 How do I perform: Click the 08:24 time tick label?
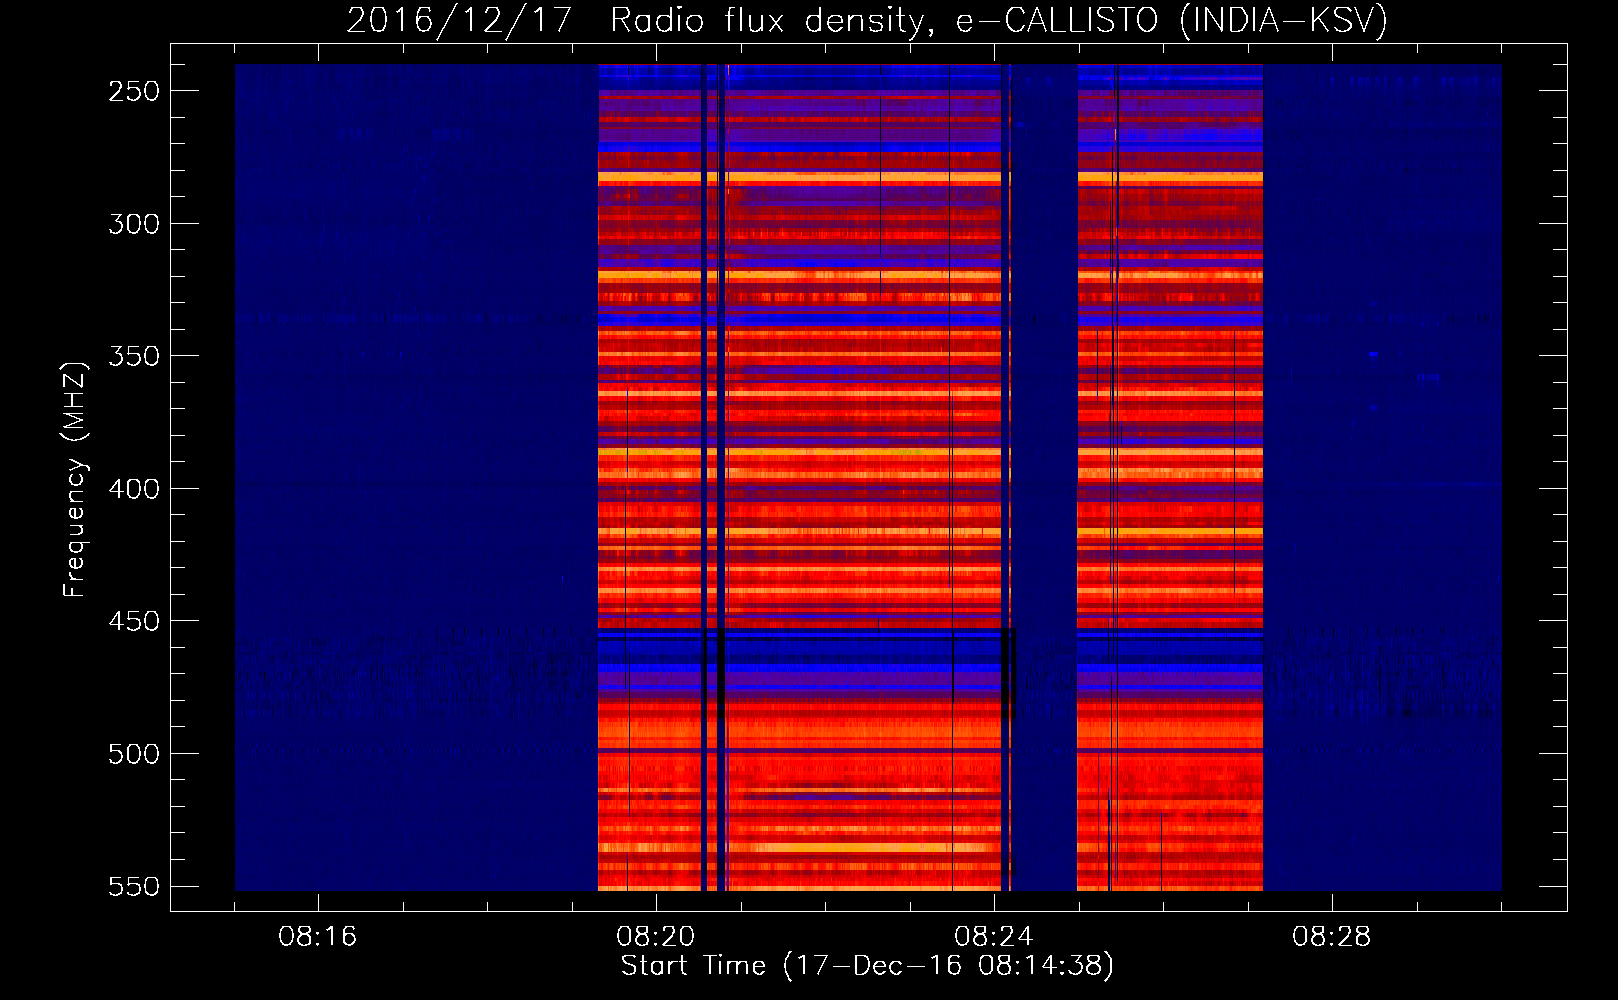tap(994, 937)
